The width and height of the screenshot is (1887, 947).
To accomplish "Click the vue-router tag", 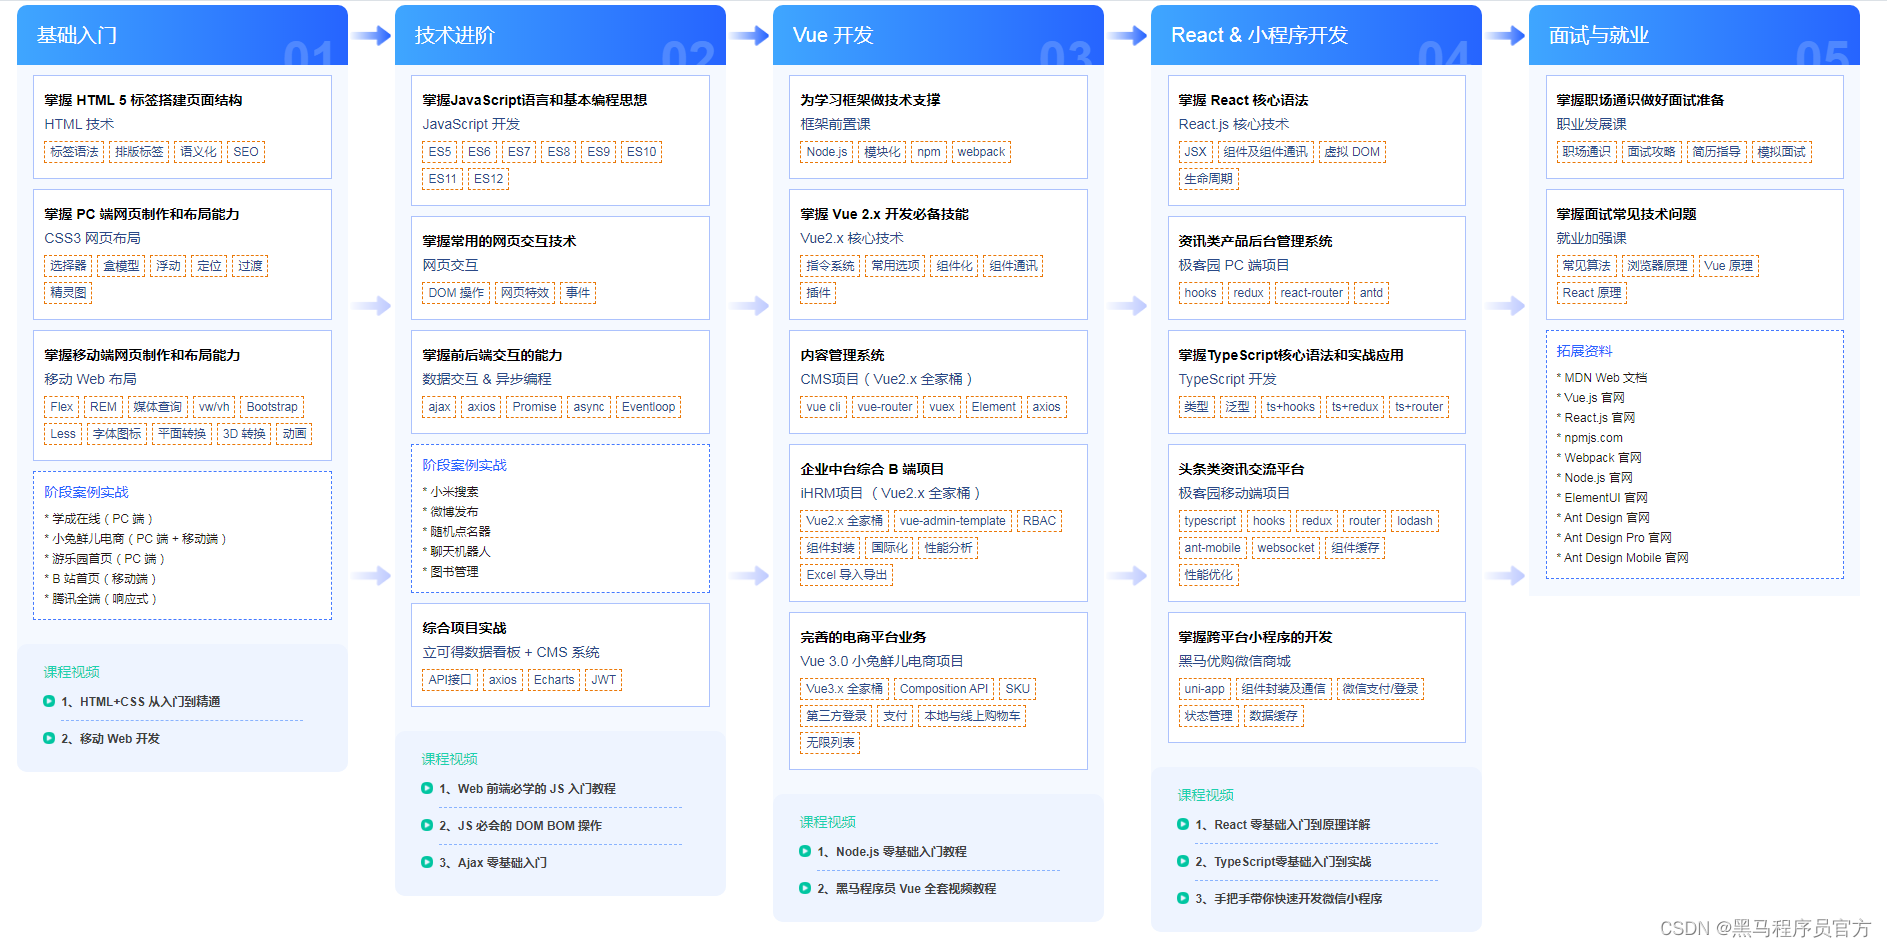I will (x=885, y=407).
